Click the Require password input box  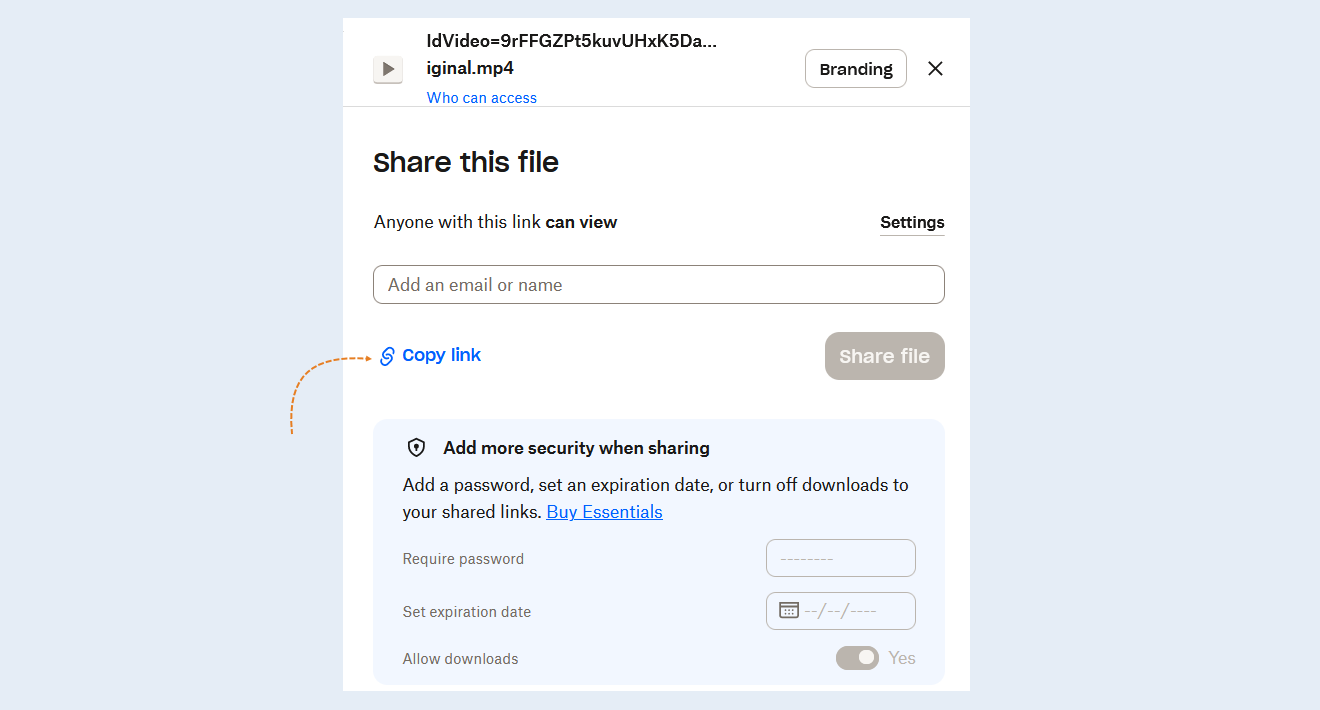841,558
